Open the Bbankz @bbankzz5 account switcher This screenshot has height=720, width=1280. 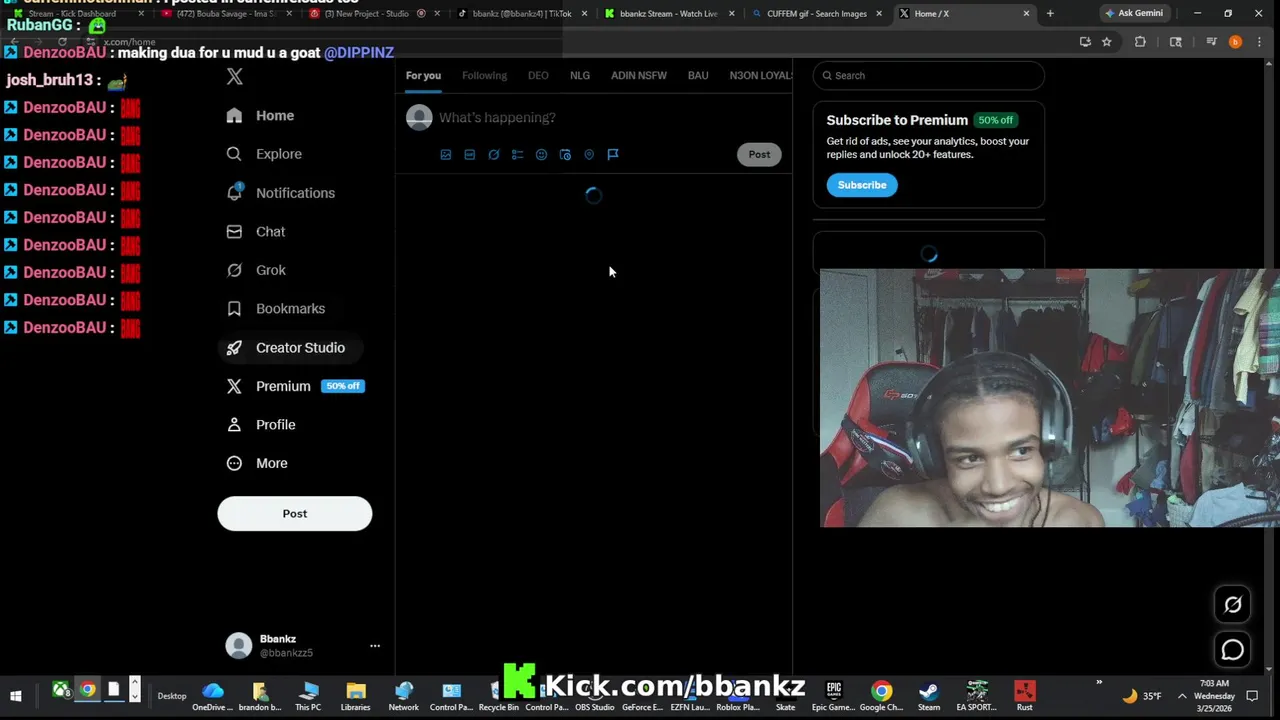pos(303,646)
